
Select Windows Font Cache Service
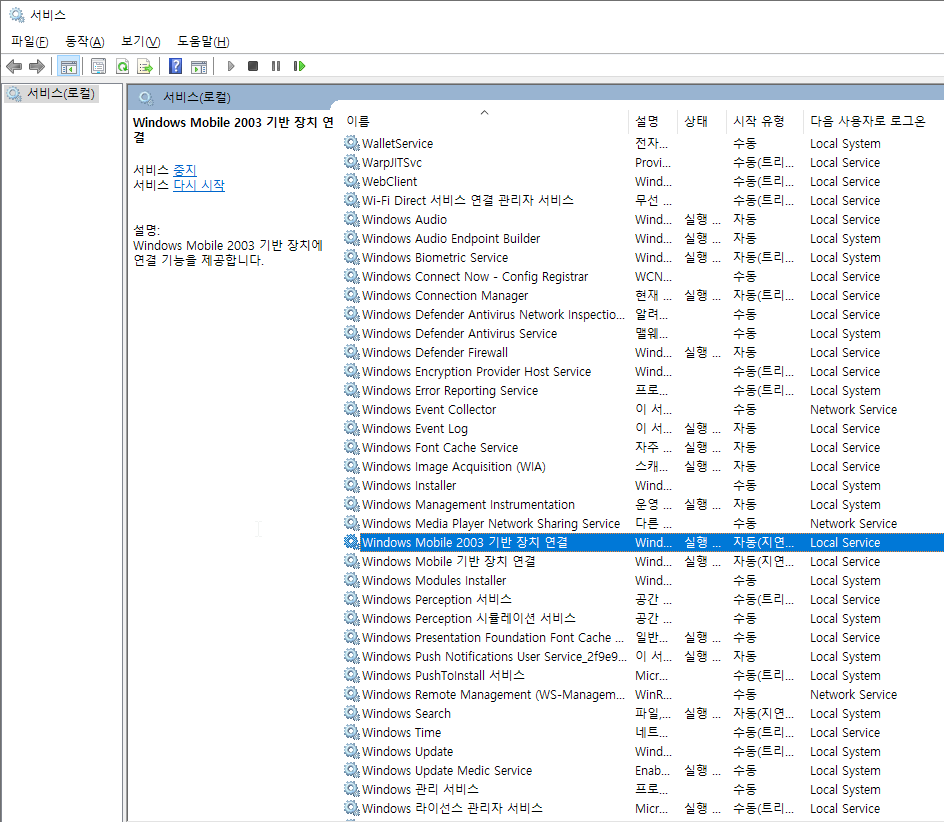point(440,447)
